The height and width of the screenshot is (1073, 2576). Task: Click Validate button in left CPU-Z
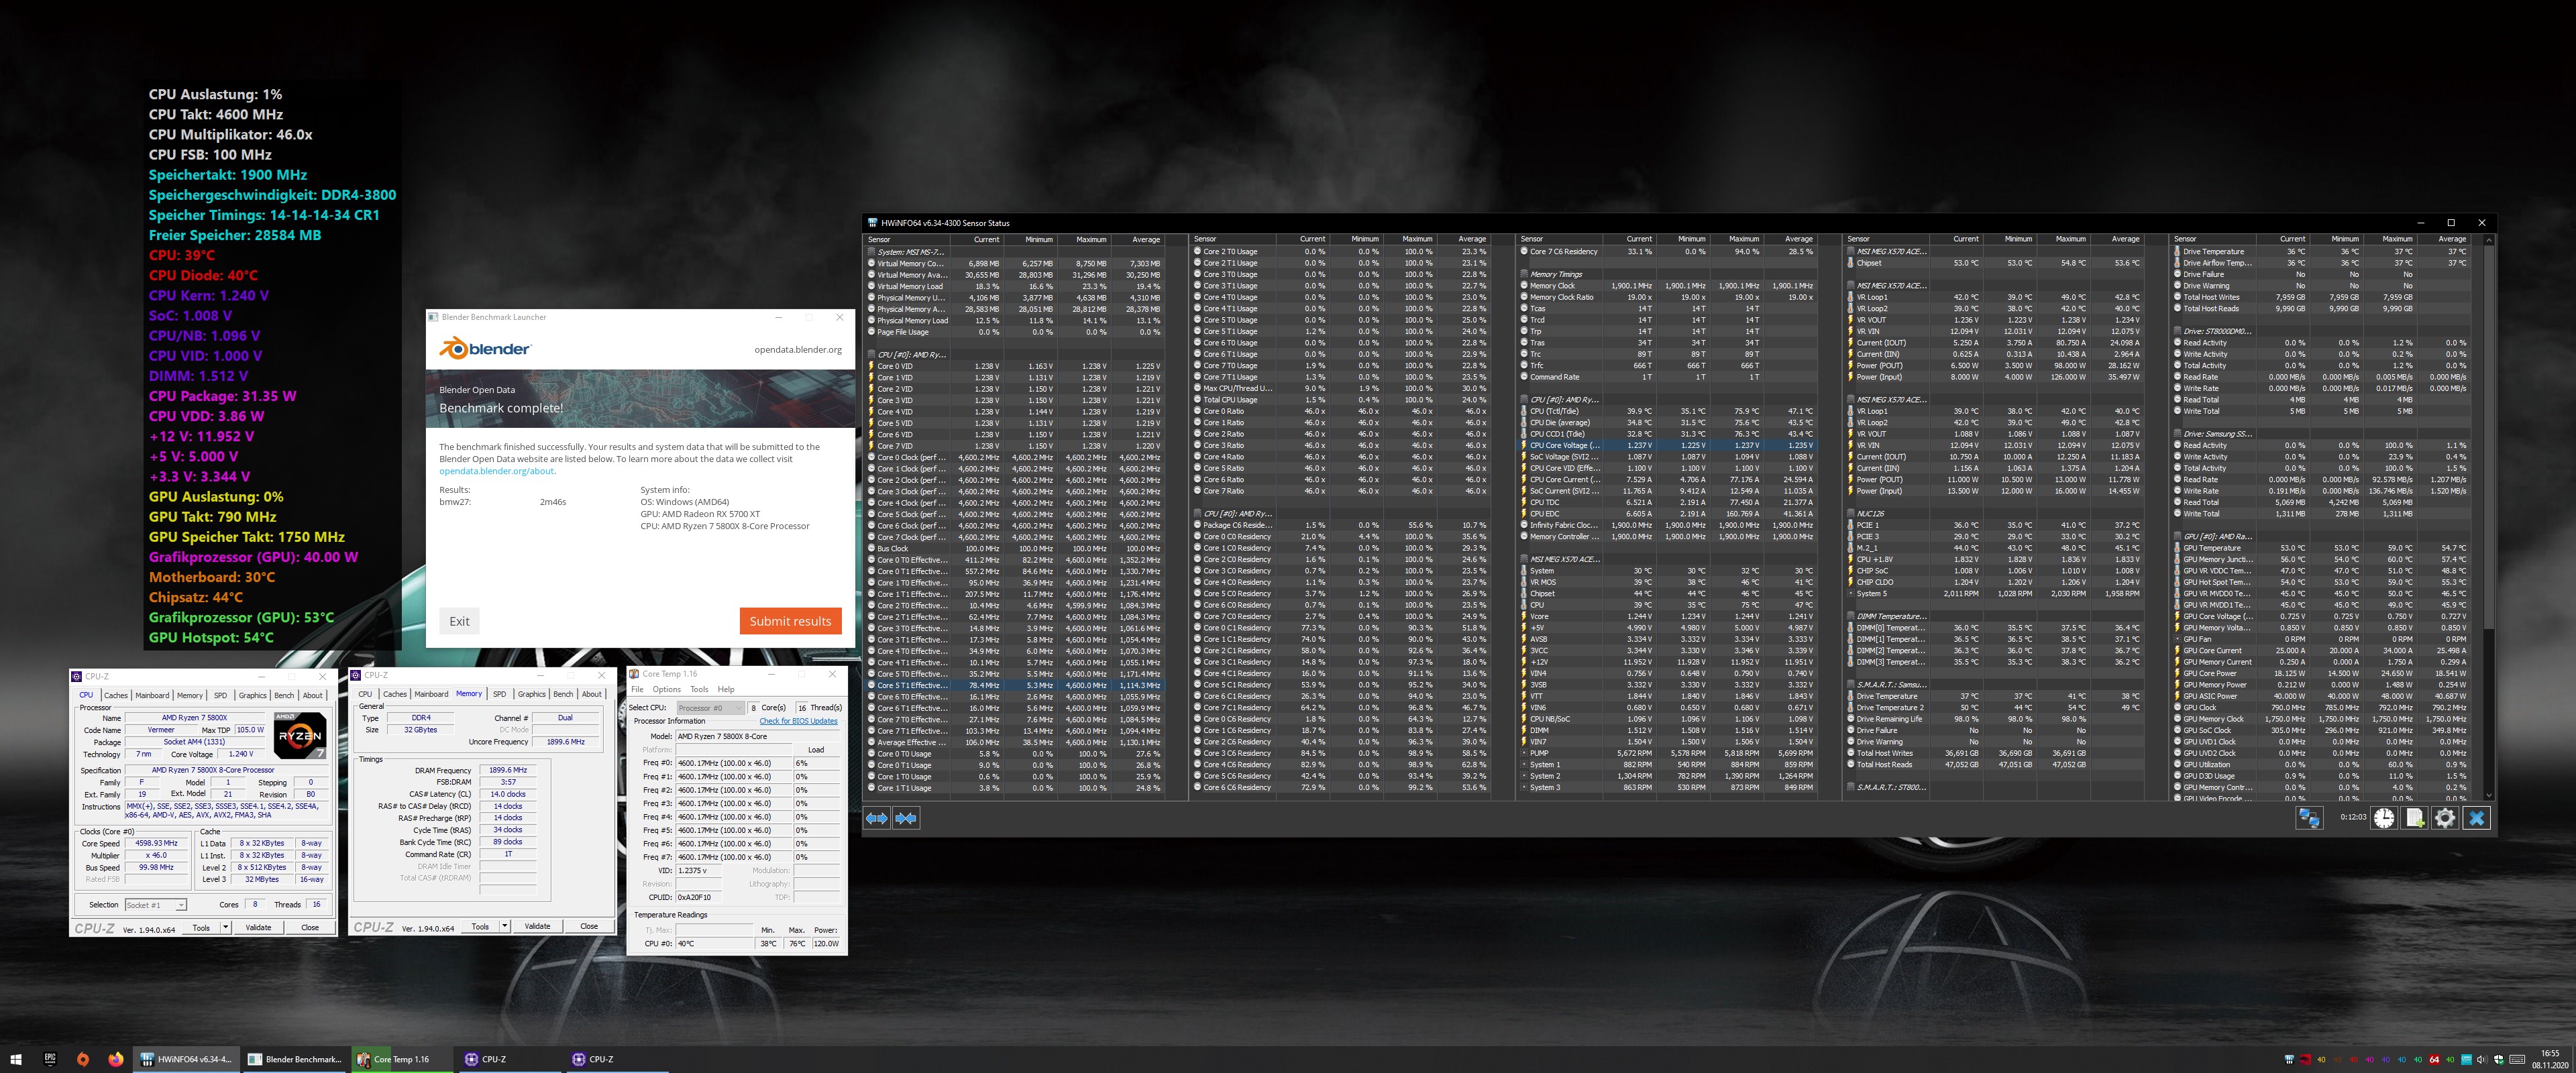(x=258, y=927)
